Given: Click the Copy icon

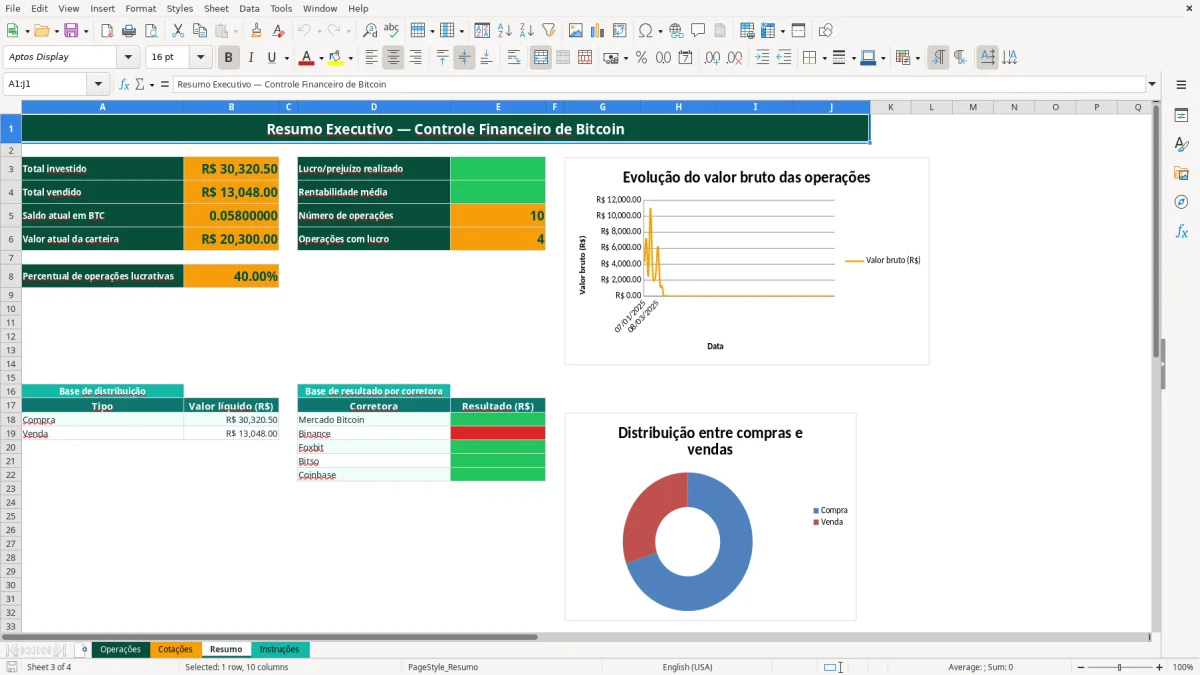Looking at the screenshot, I should (x=199, y=31).
